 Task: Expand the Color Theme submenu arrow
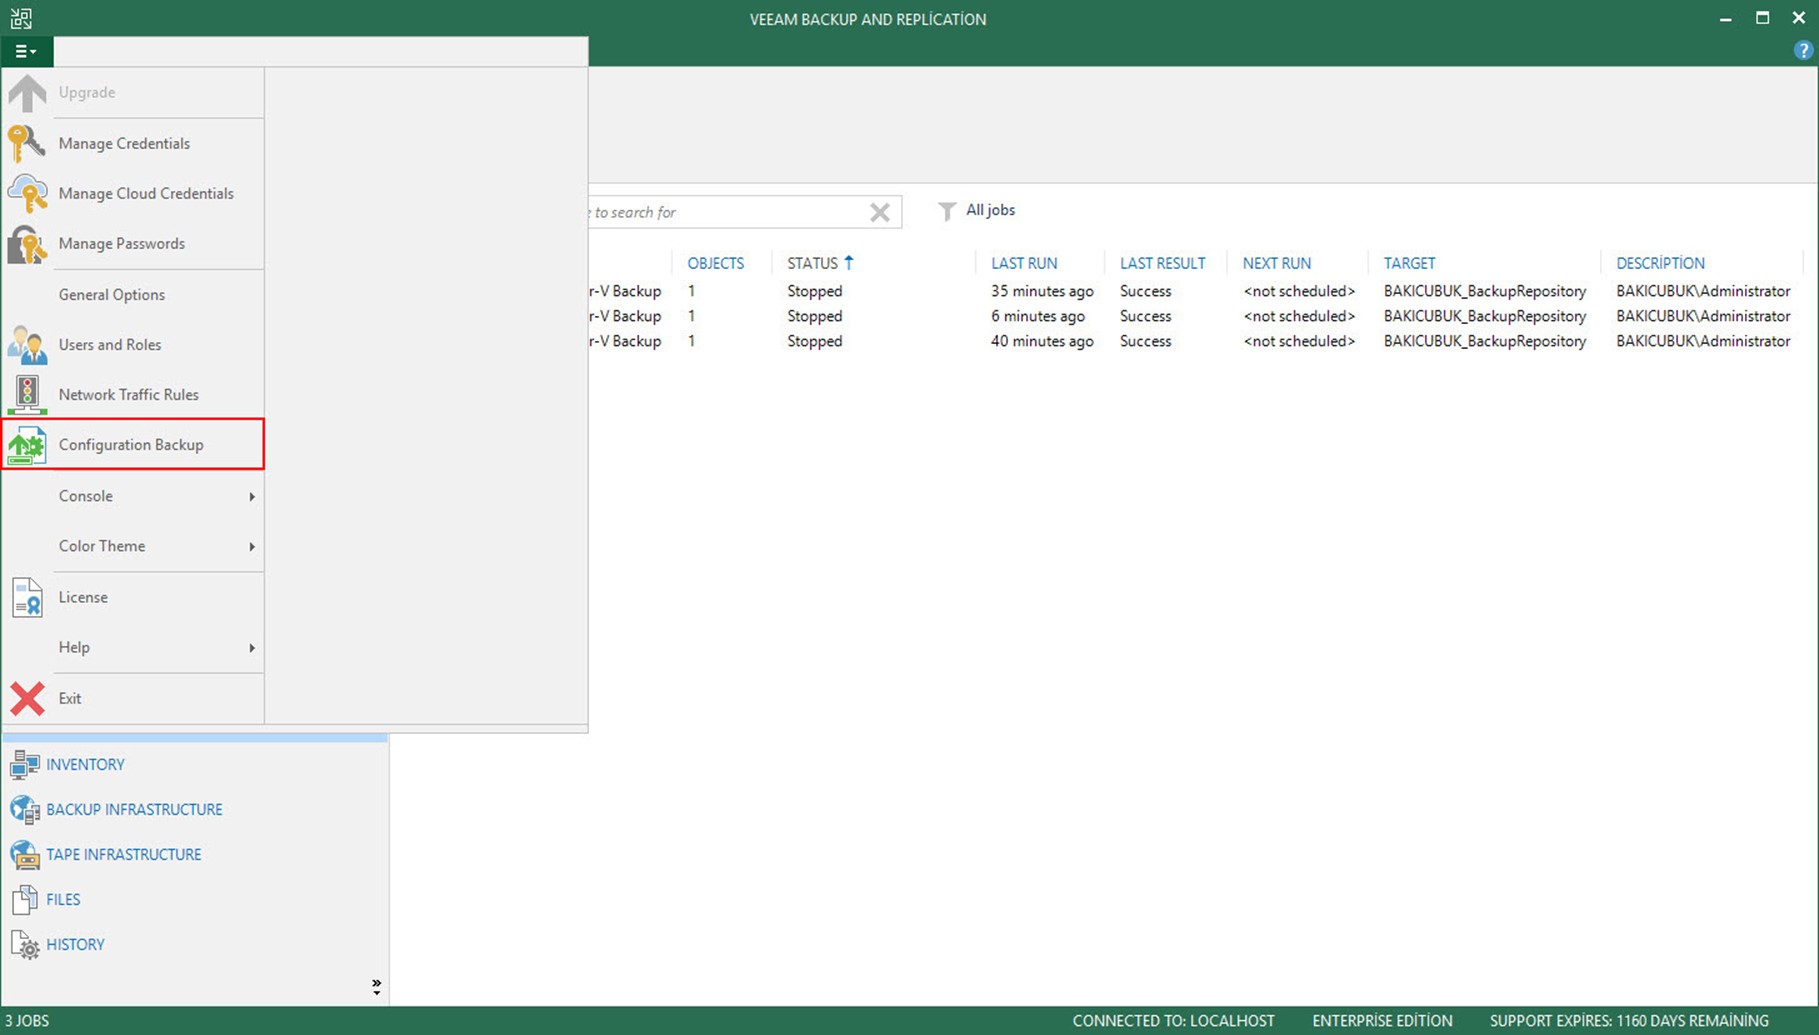coord(252,546)
